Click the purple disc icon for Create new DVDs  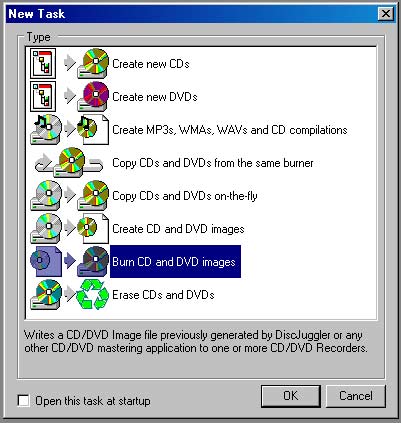(93, 96)
